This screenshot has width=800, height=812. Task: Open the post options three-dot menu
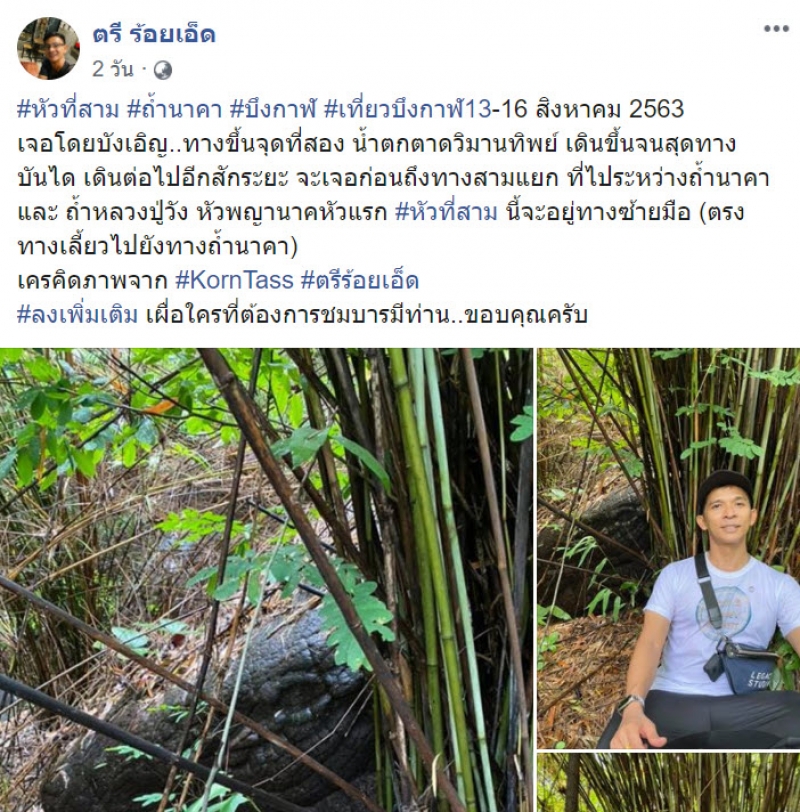(776, 29)
